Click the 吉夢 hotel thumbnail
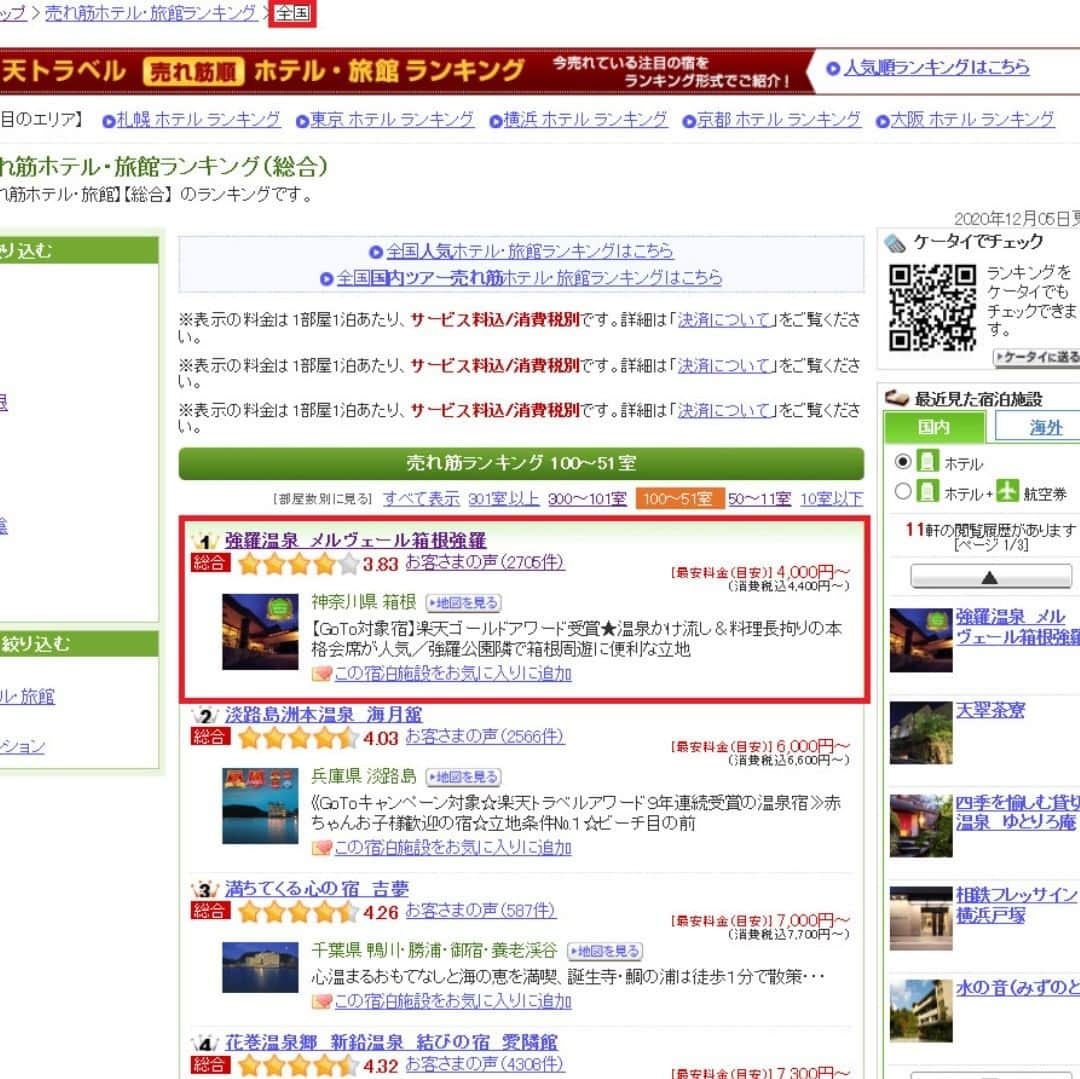The height and width of the screenshot is (1079, 1080). 260,967
